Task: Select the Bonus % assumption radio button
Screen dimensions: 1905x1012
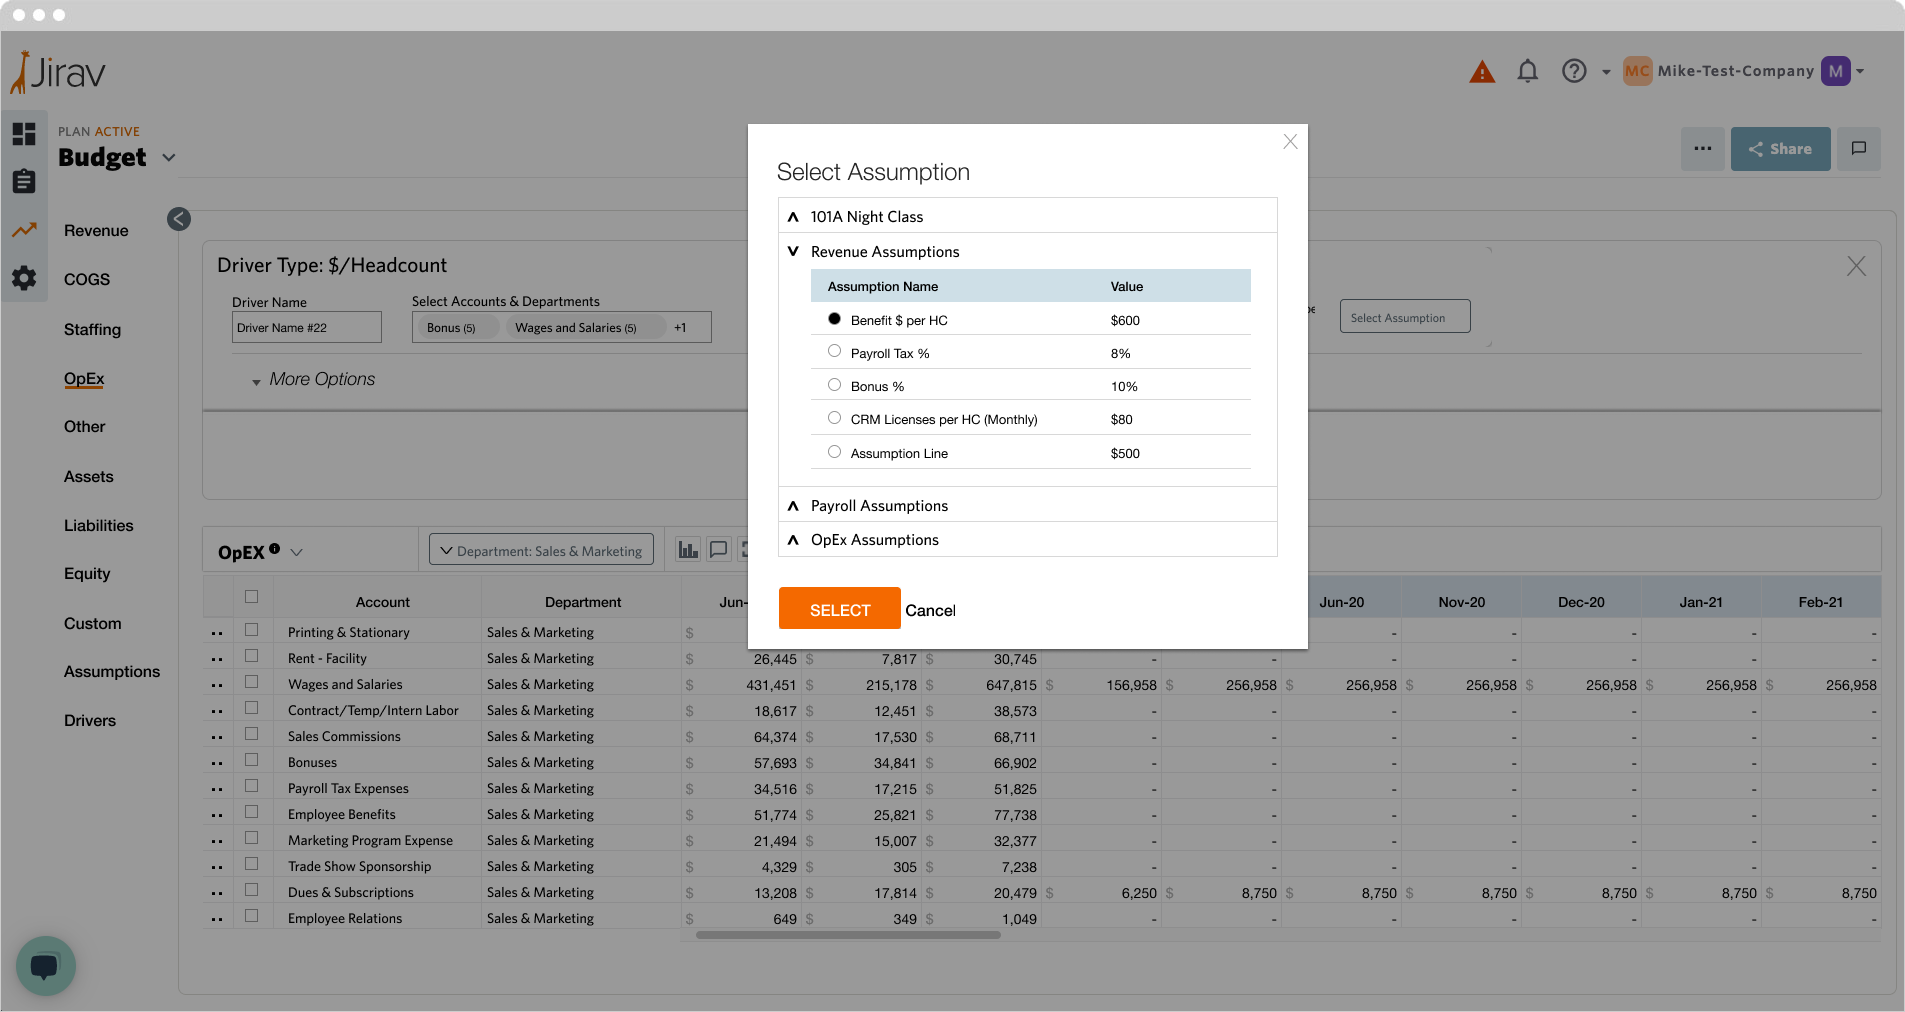Action: [834, 385]
